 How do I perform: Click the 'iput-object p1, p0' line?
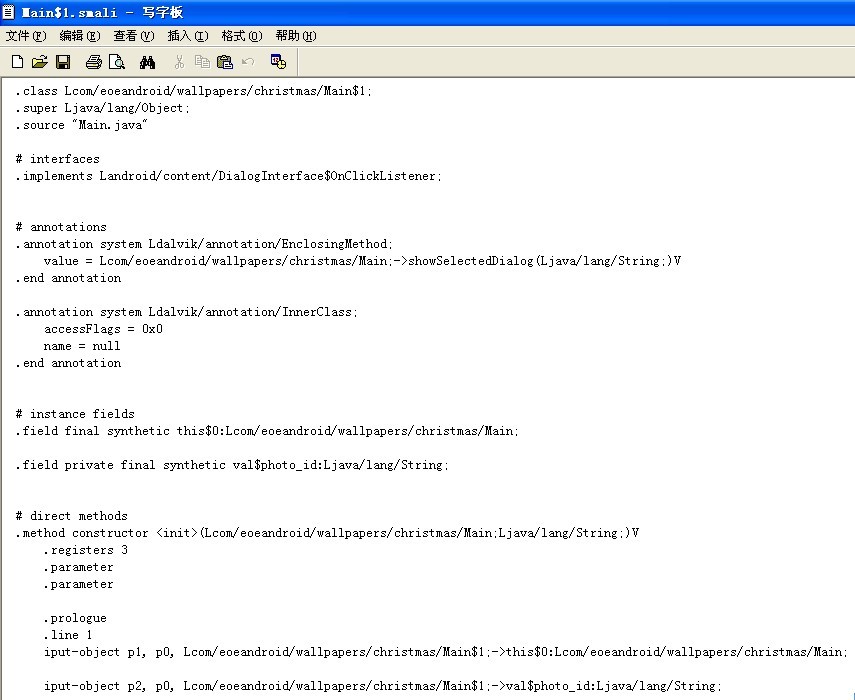446,652
